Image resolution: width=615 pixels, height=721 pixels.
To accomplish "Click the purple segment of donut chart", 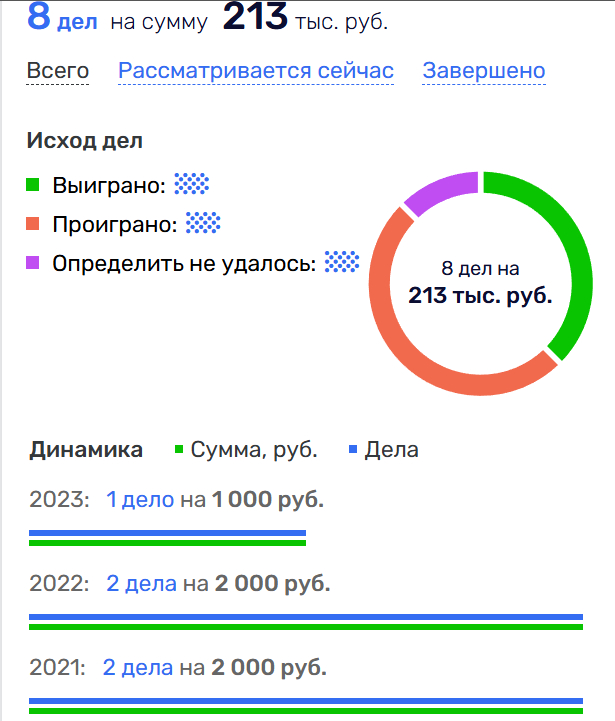I will [x=438, y=190].
